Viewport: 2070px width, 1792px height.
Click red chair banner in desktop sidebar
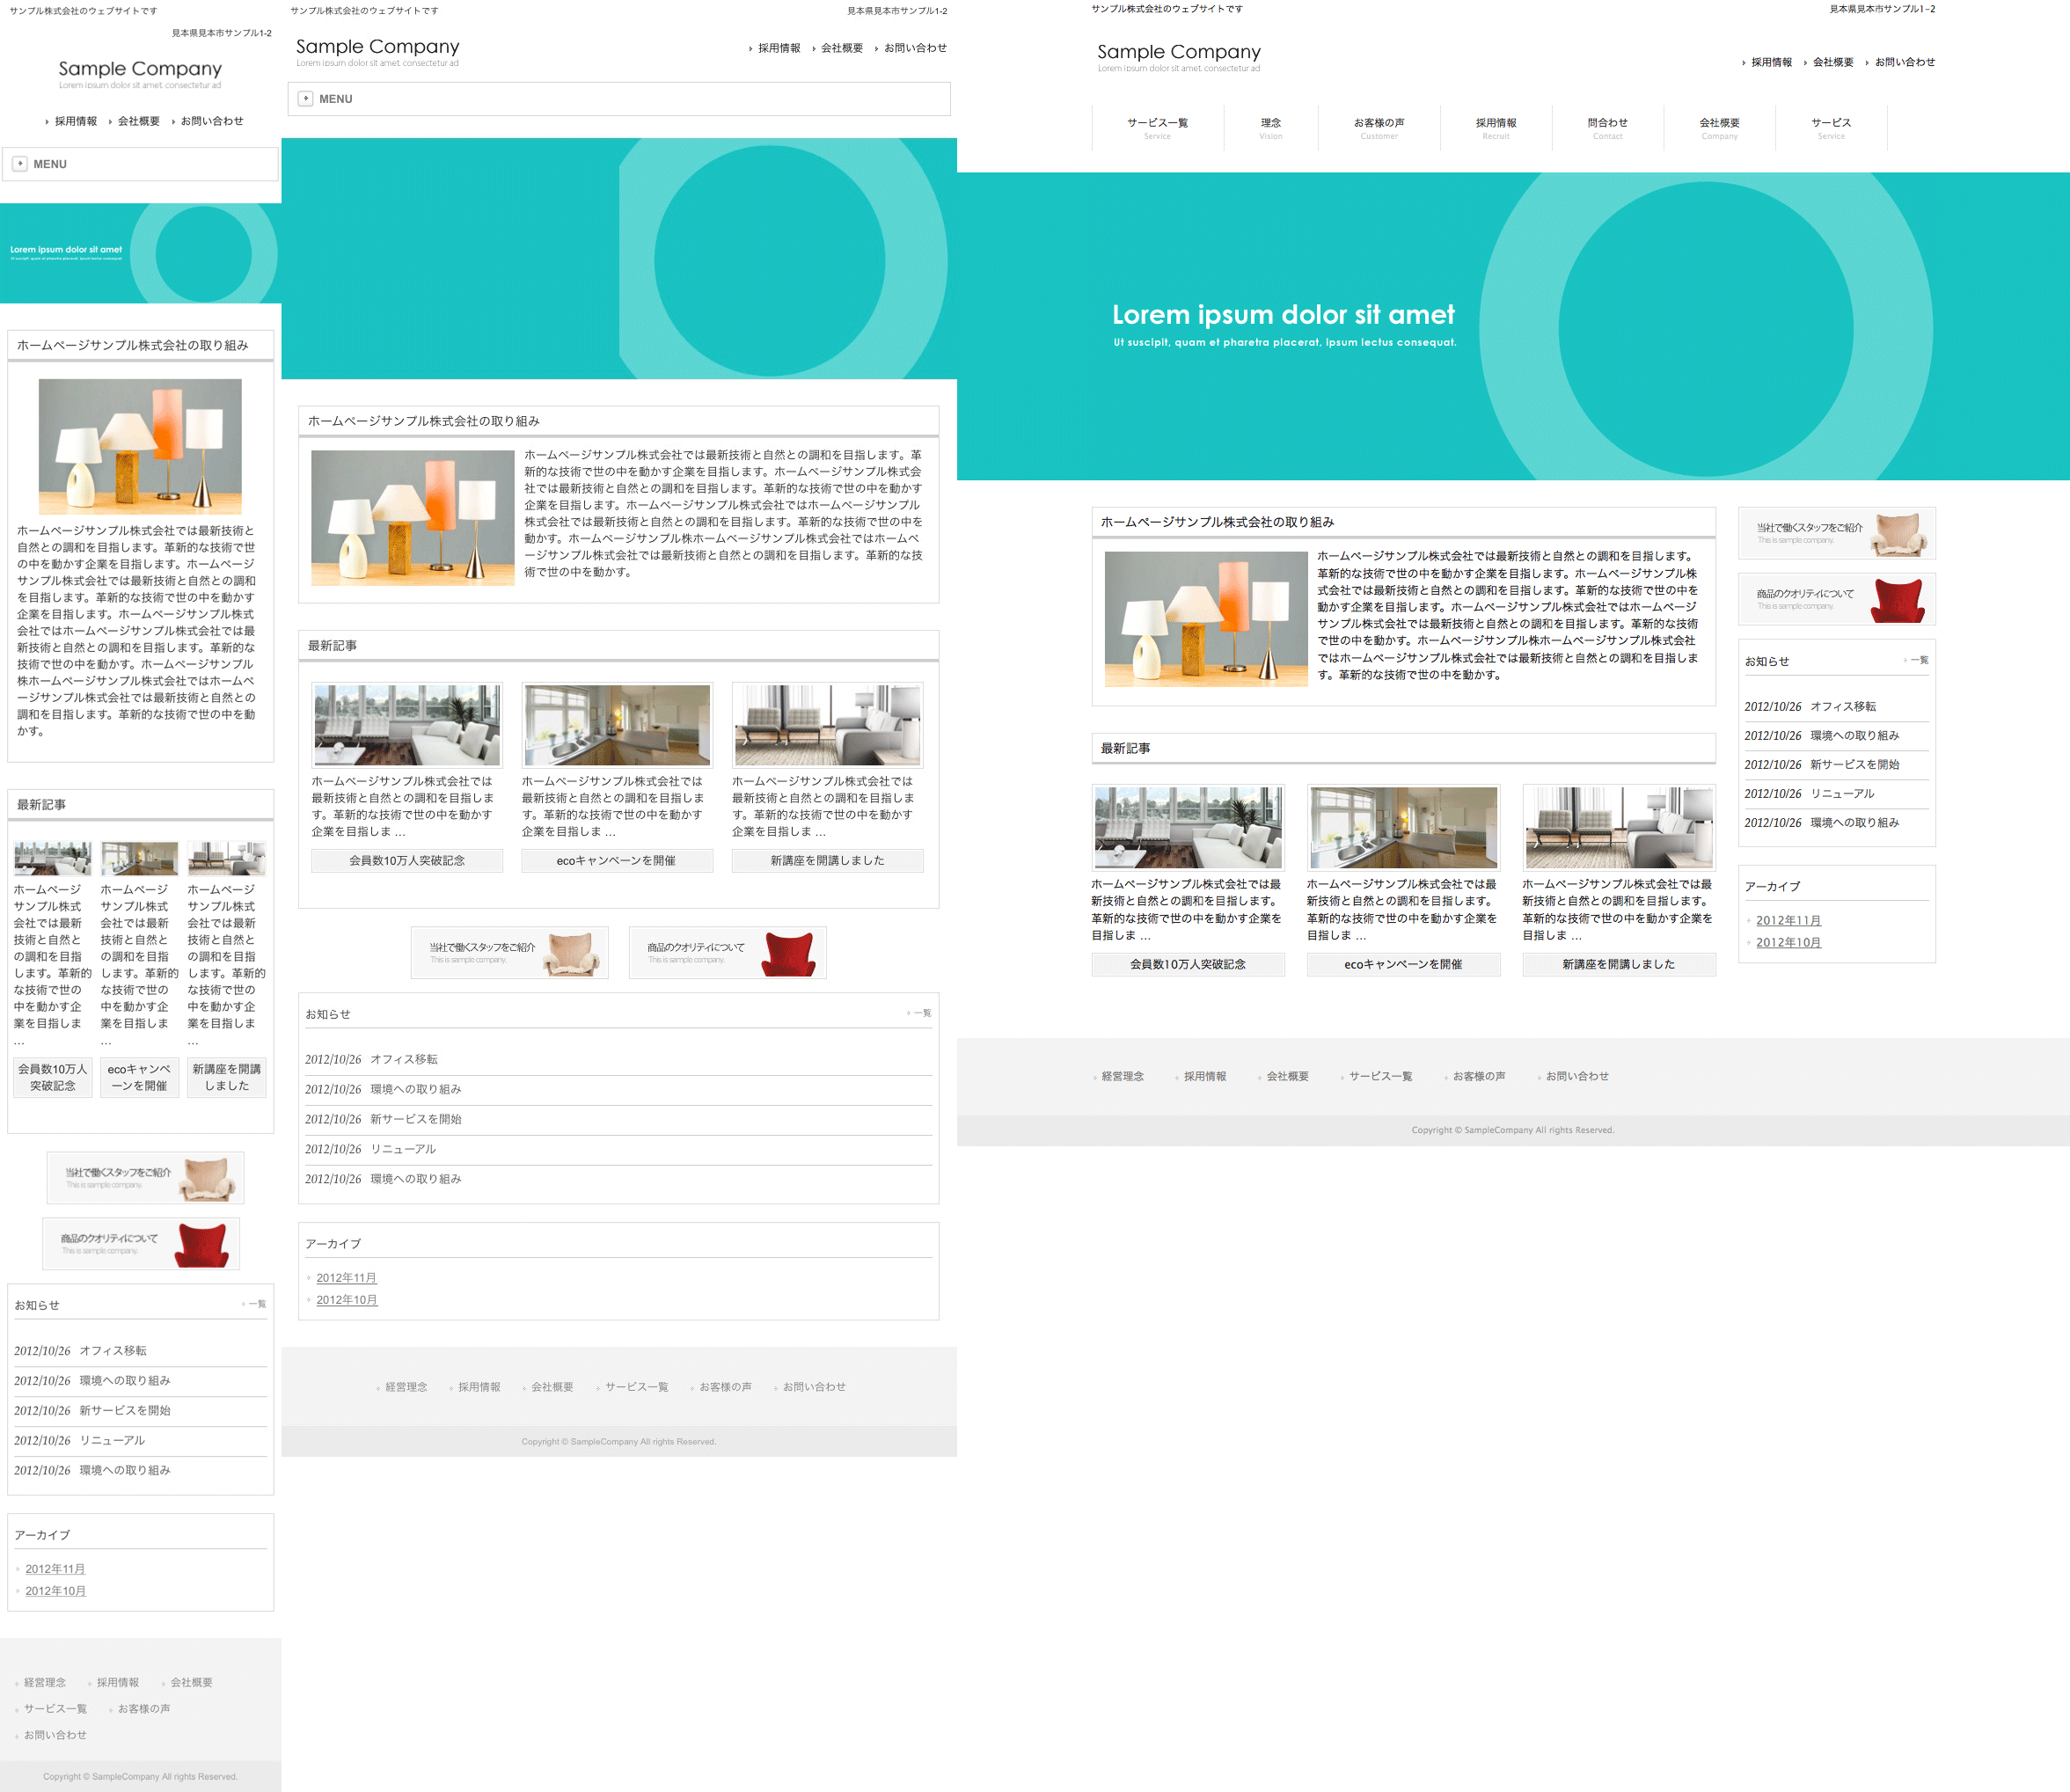(1836, 599)
